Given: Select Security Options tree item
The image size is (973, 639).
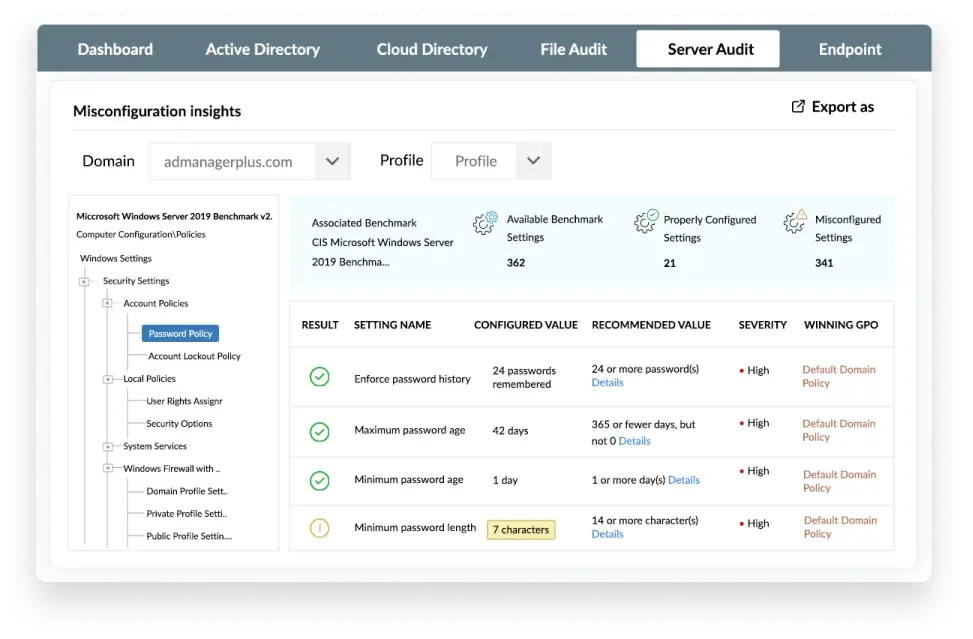Looking at the screenshot, I should (x=179, y=424).
